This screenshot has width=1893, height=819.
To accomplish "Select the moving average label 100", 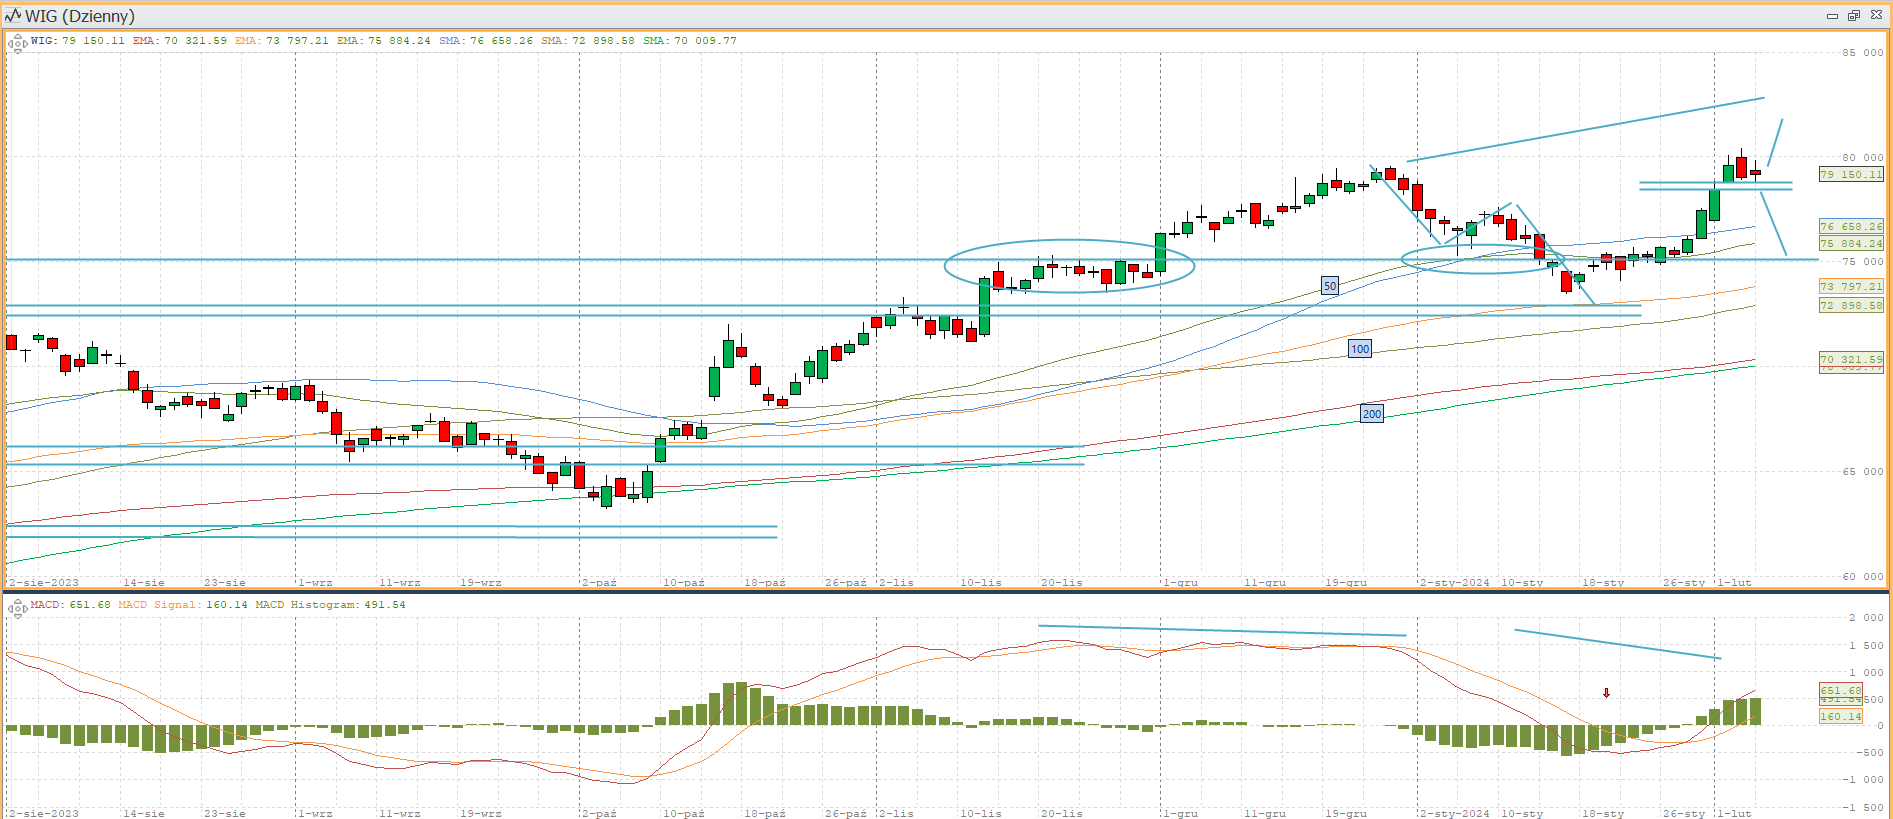I will click(x=1359, y=349).
